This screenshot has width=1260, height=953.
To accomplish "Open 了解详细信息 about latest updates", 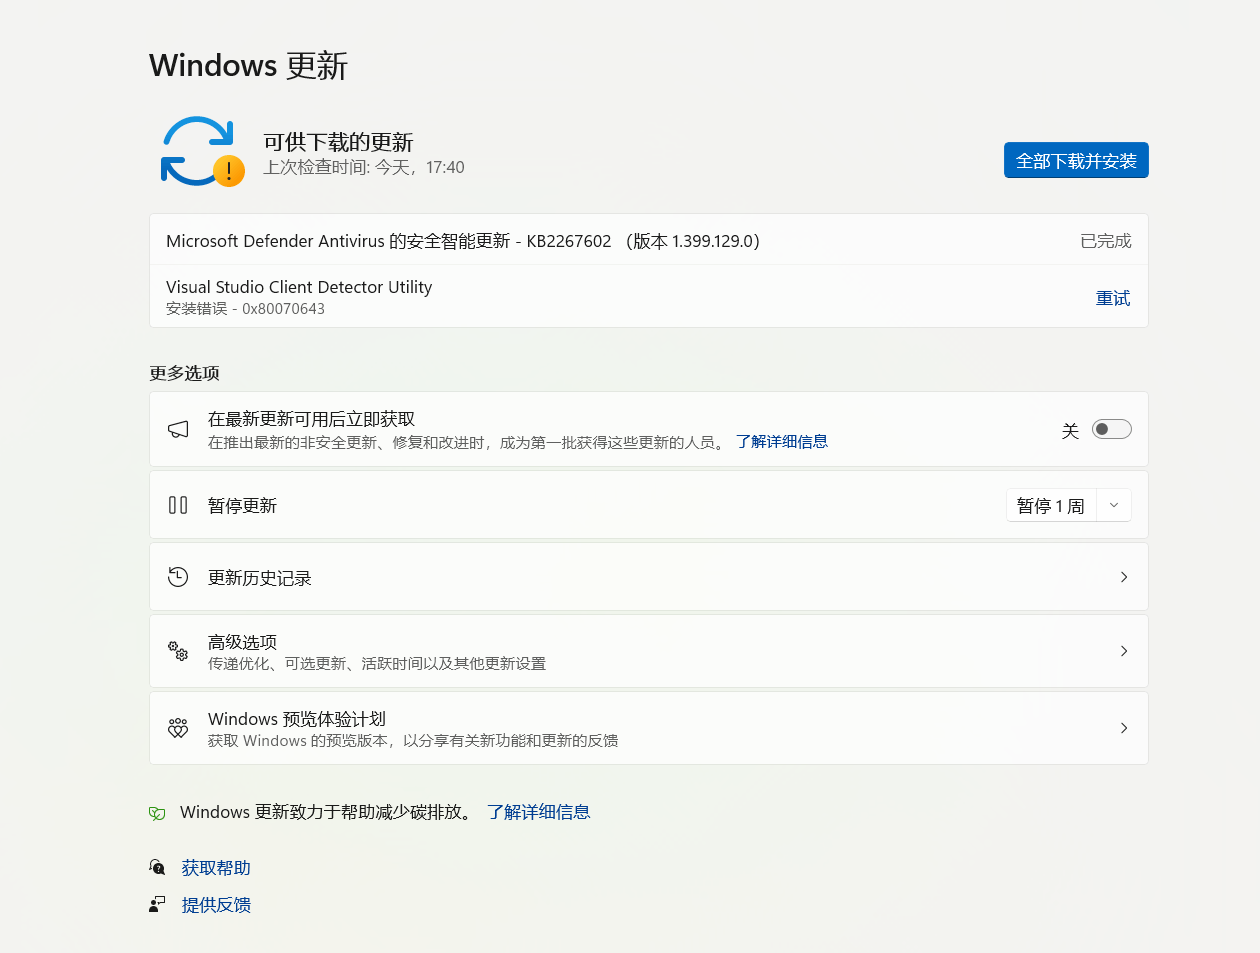I will 782,441.
